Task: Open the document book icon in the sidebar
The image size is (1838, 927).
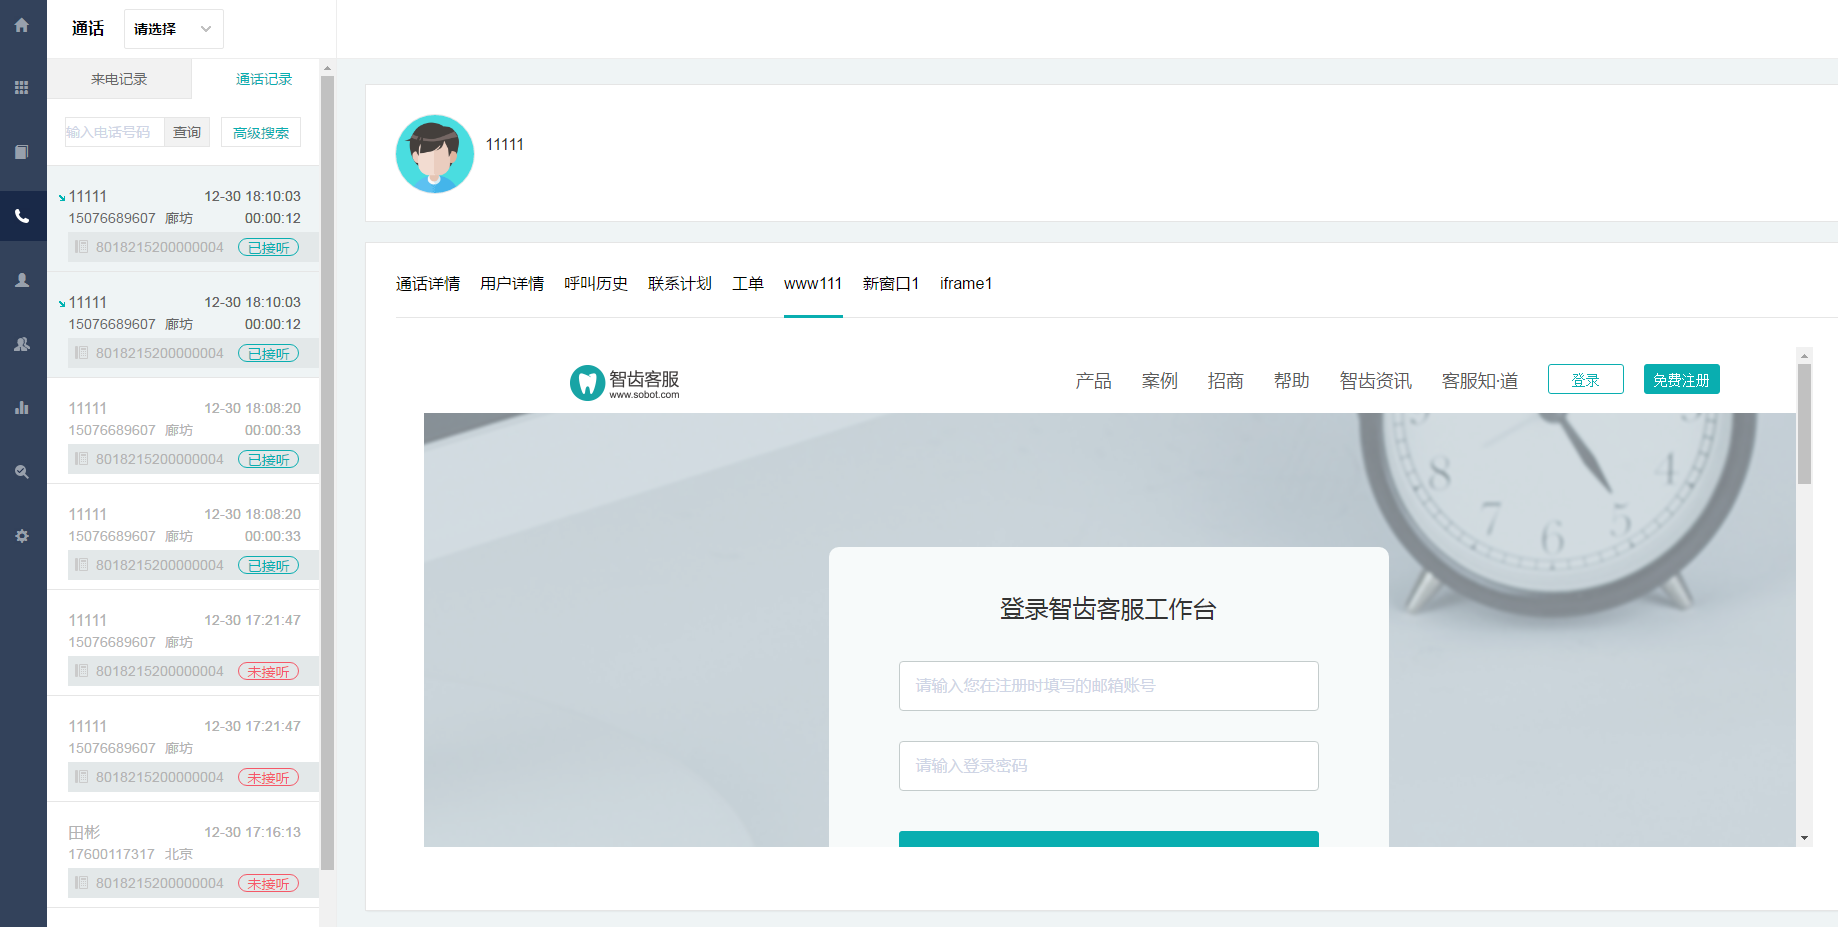Action: point(22,152)
